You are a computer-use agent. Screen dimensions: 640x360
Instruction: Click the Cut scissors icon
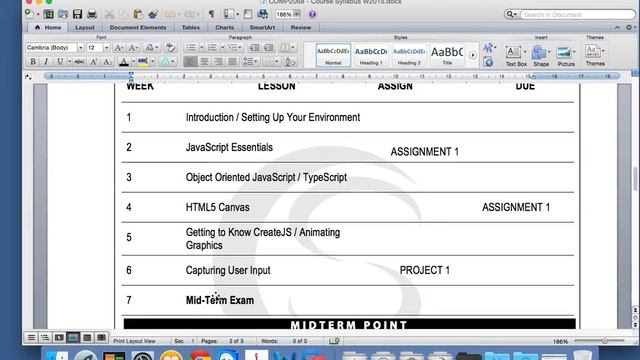(109, 14)
